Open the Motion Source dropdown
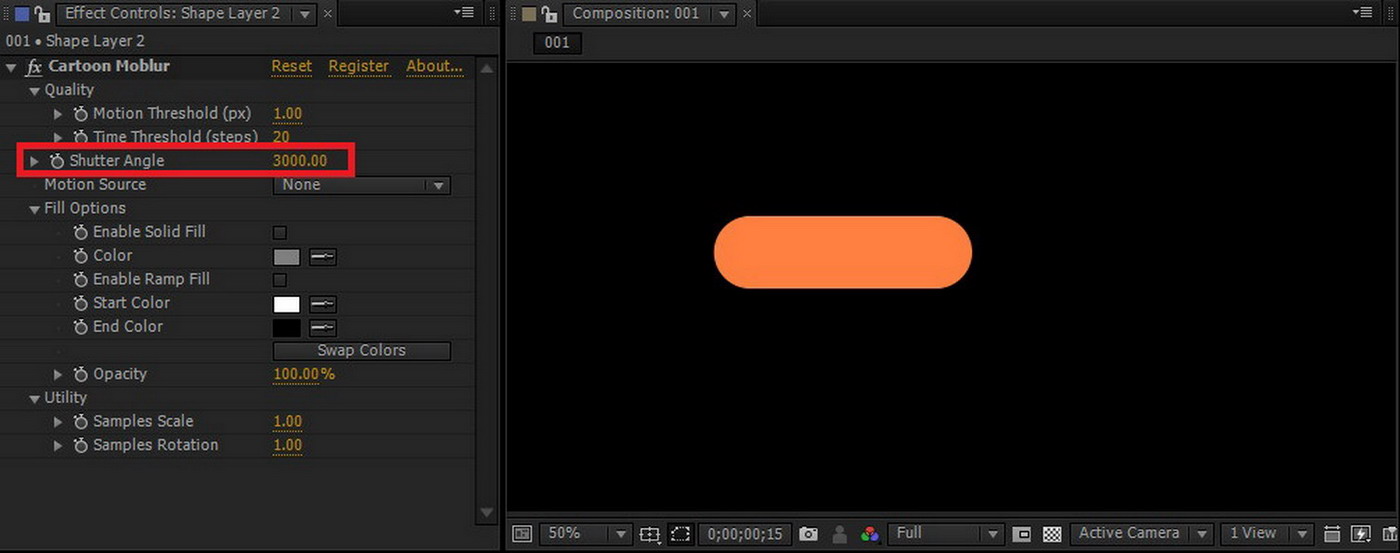This screenshot has width=1400, height=553. tap(361, 185)
